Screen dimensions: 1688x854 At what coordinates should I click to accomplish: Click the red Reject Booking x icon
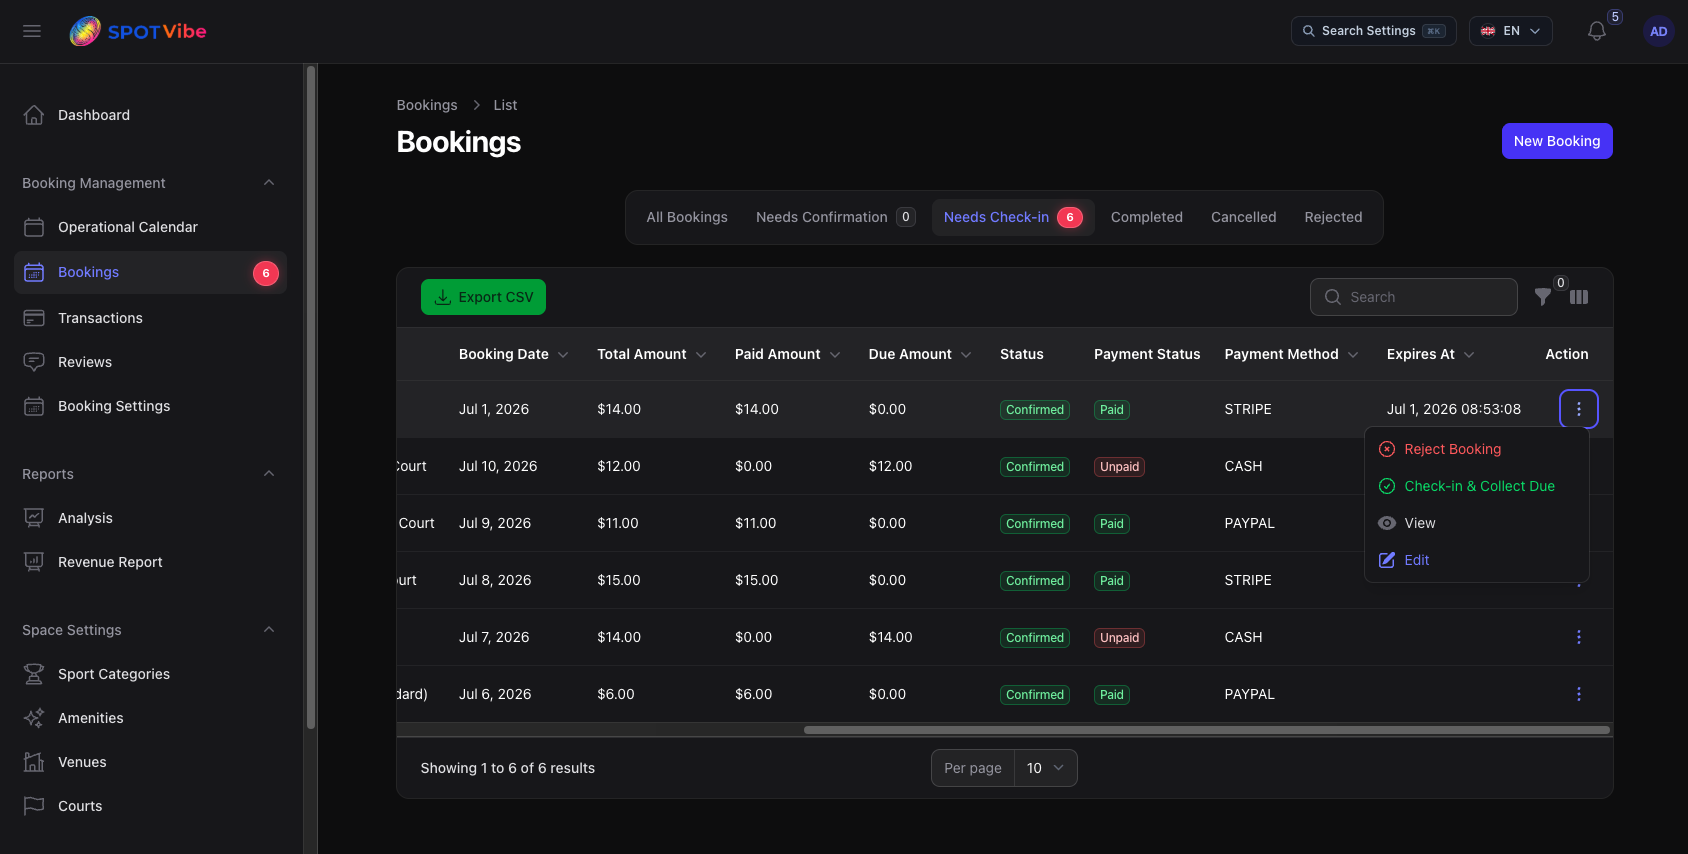click(x=1387, y=449)
